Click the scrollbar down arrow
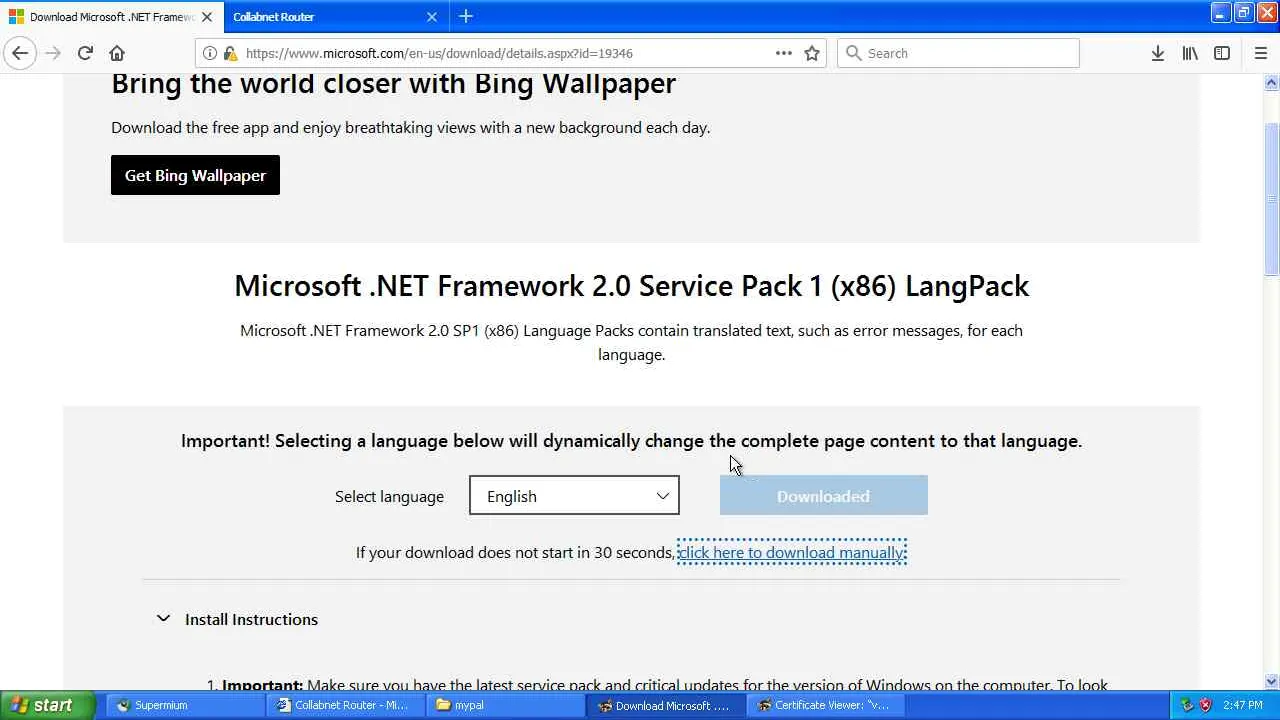 (x=1271, y=682)
